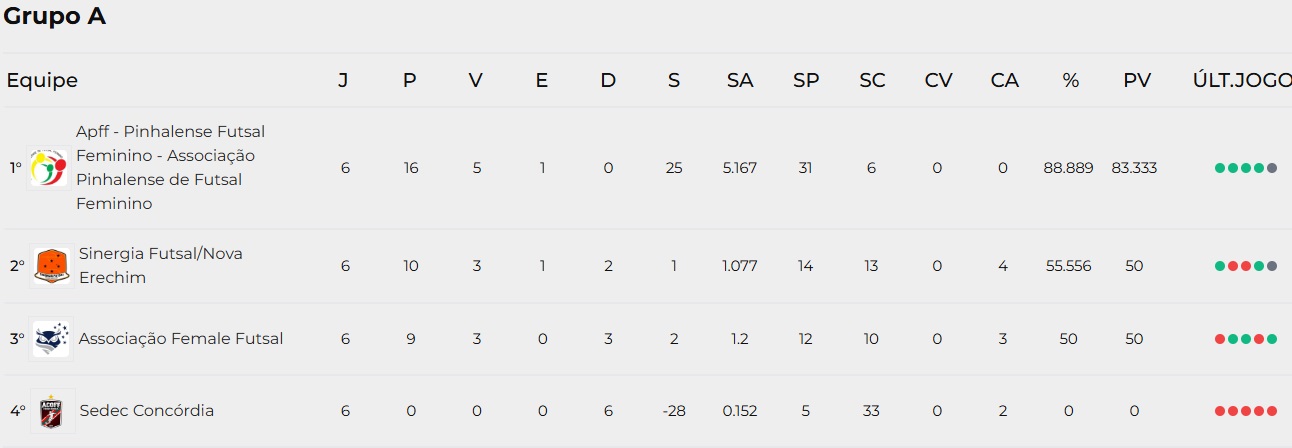Sort by the V wins column header

pyautogui.click(x=476, y=81)
